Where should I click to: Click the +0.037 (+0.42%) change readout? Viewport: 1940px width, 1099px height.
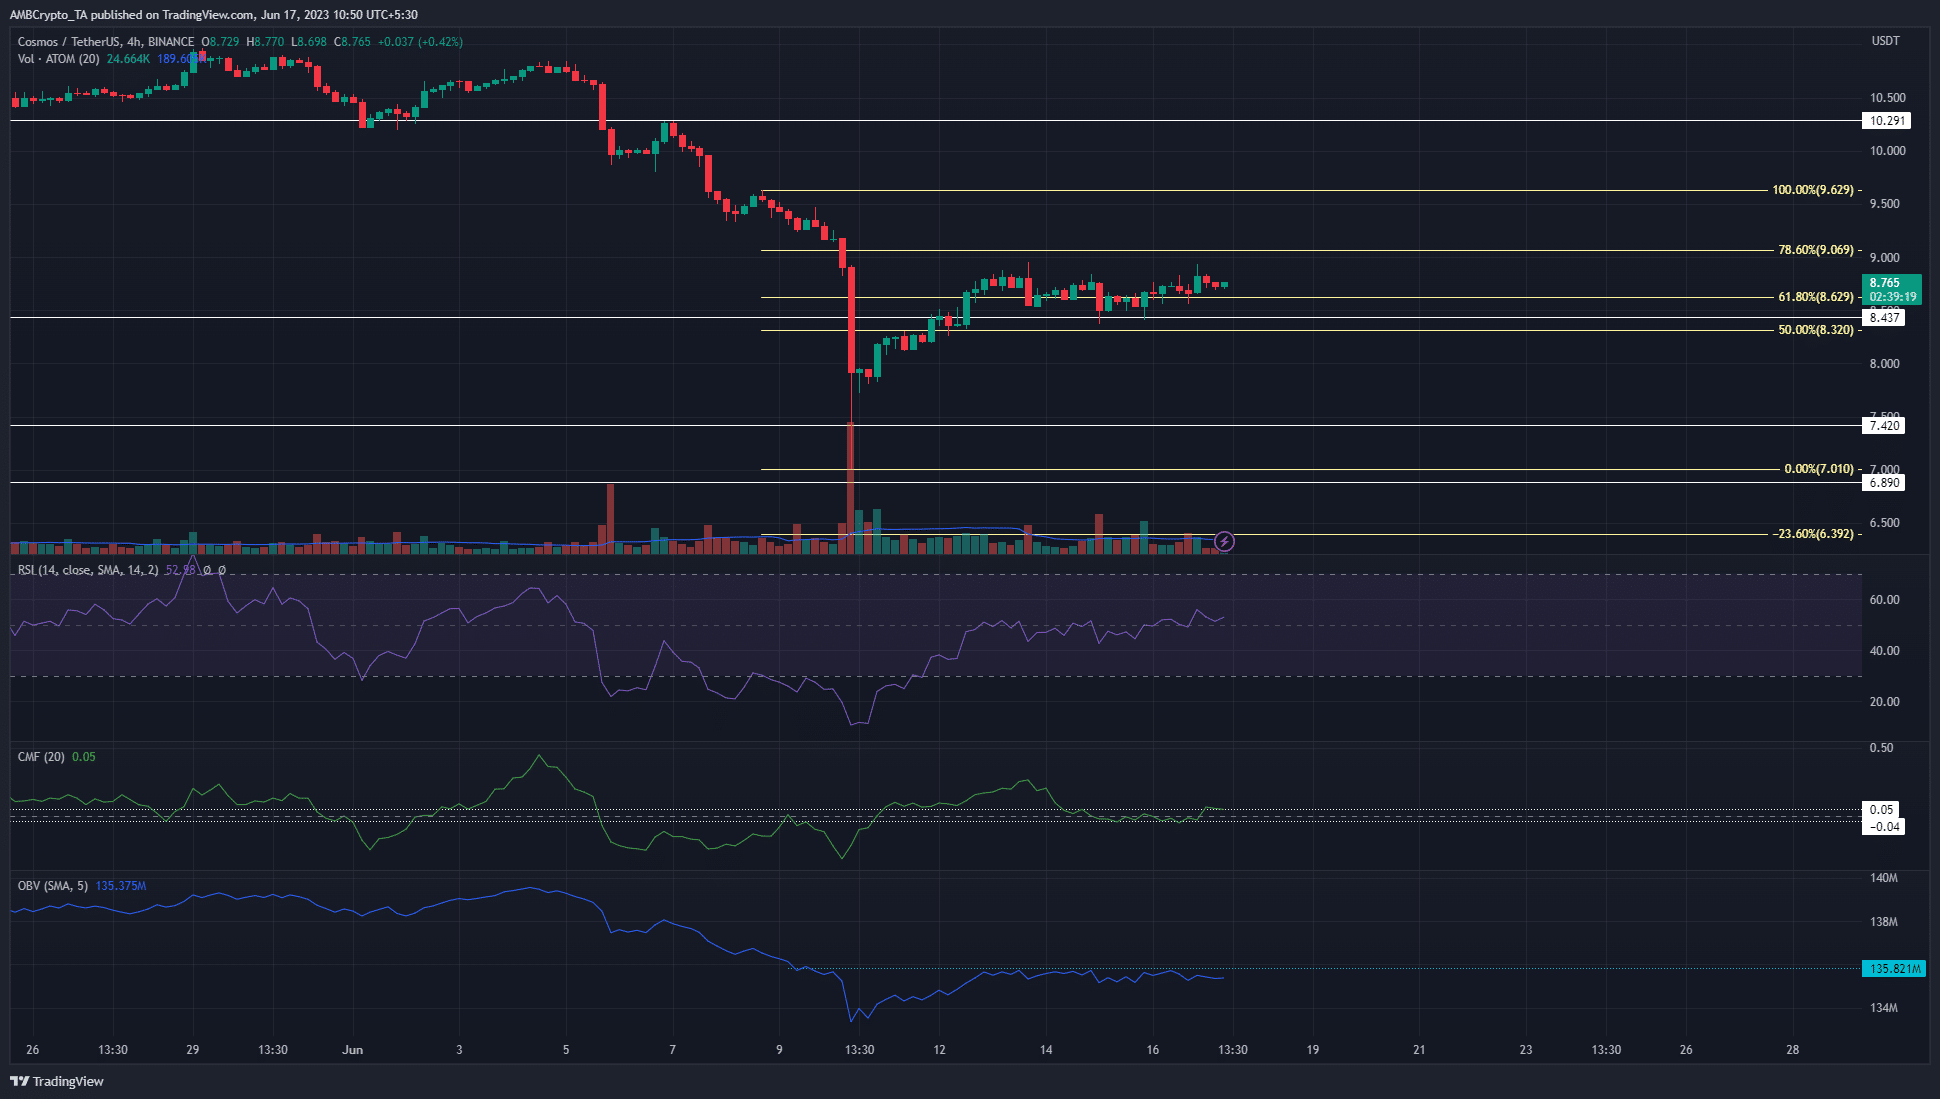coord(420,42)
